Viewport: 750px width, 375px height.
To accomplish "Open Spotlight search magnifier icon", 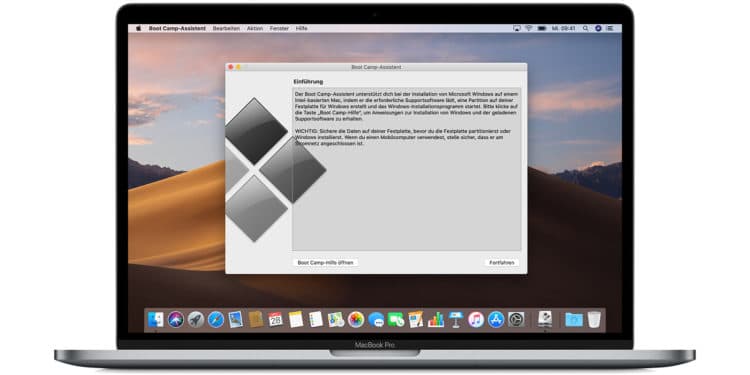I will (x=585, y=28).
